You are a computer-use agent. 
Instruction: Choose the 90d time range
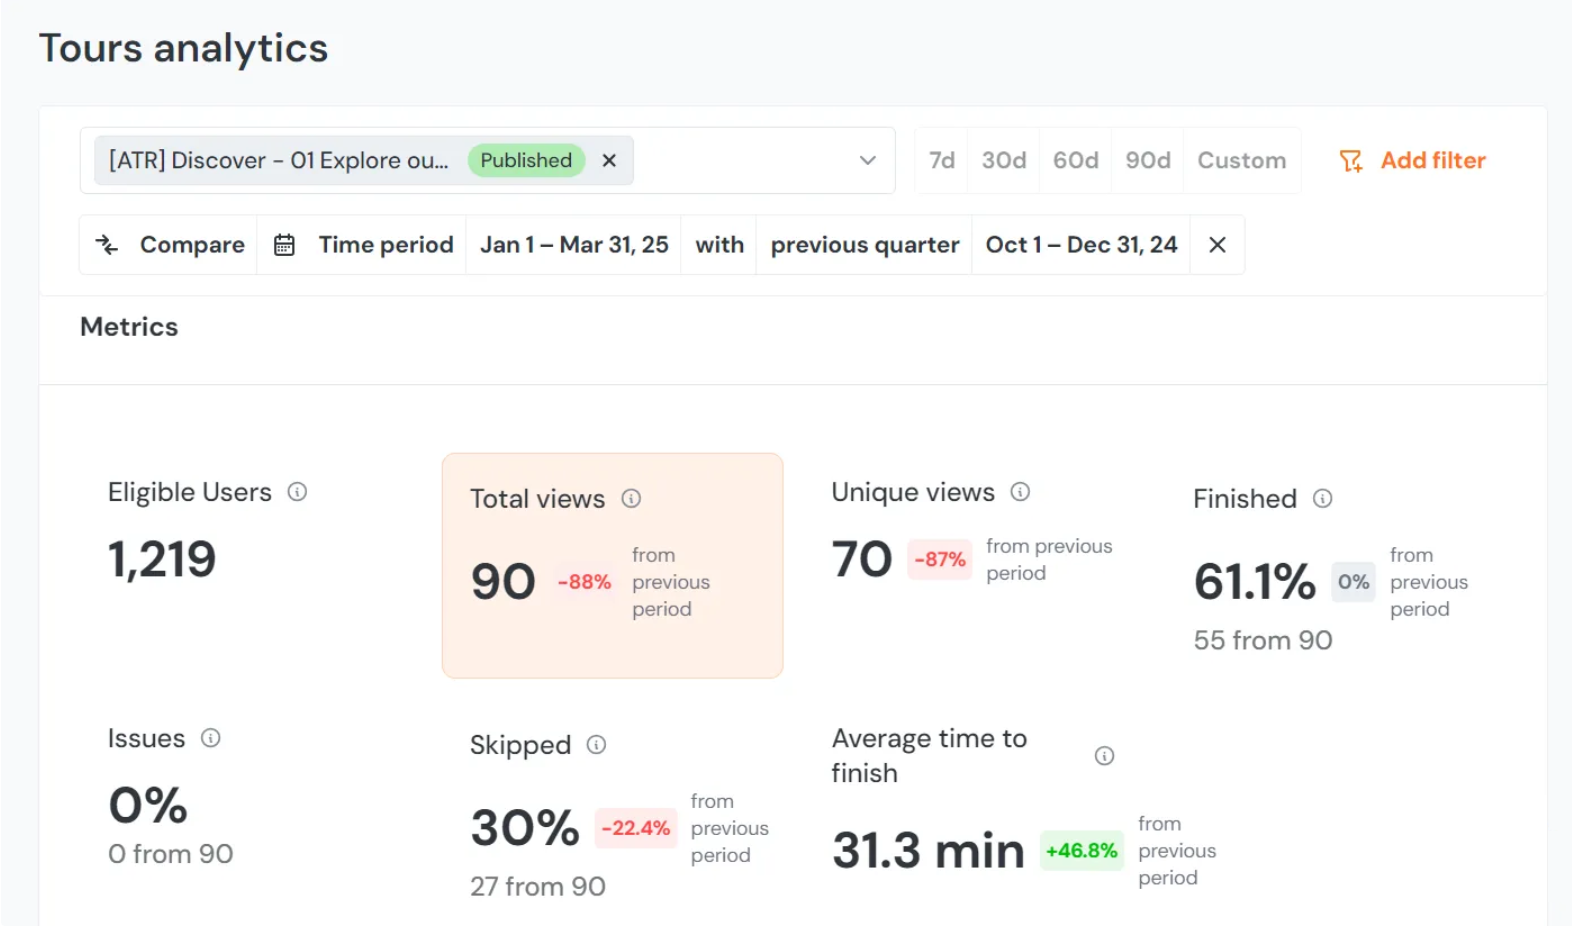coord(1147,161)
